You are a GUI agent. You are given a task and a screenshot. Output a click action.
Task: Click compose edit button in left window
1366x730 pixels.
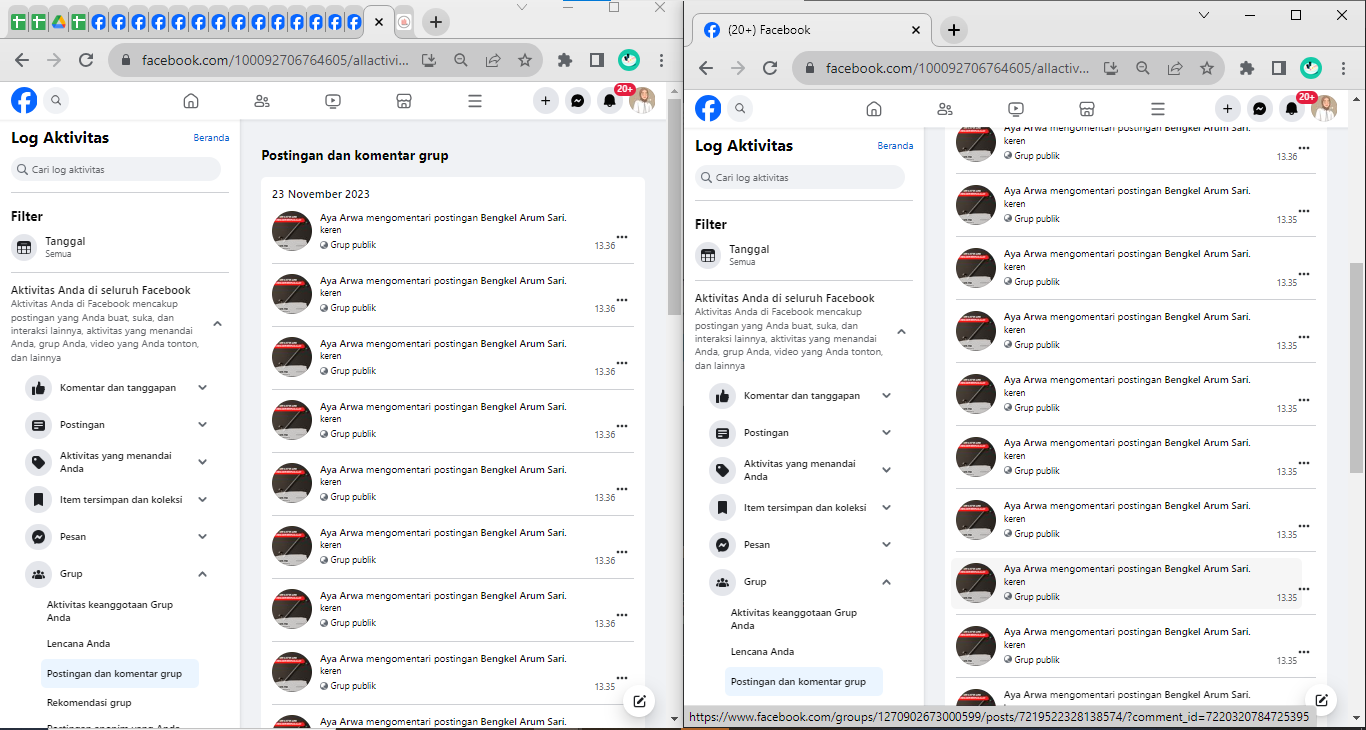(x=639, y=701)
